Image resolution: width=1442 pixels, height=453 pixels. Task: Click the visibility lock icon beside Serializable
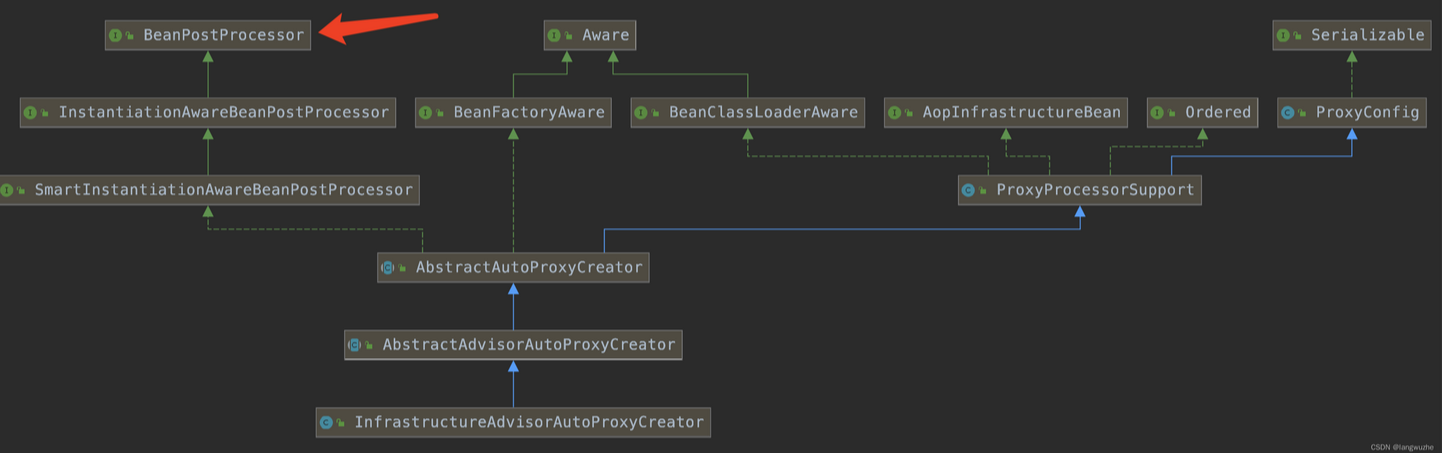pyautogui.click(x=1299, y=36)
